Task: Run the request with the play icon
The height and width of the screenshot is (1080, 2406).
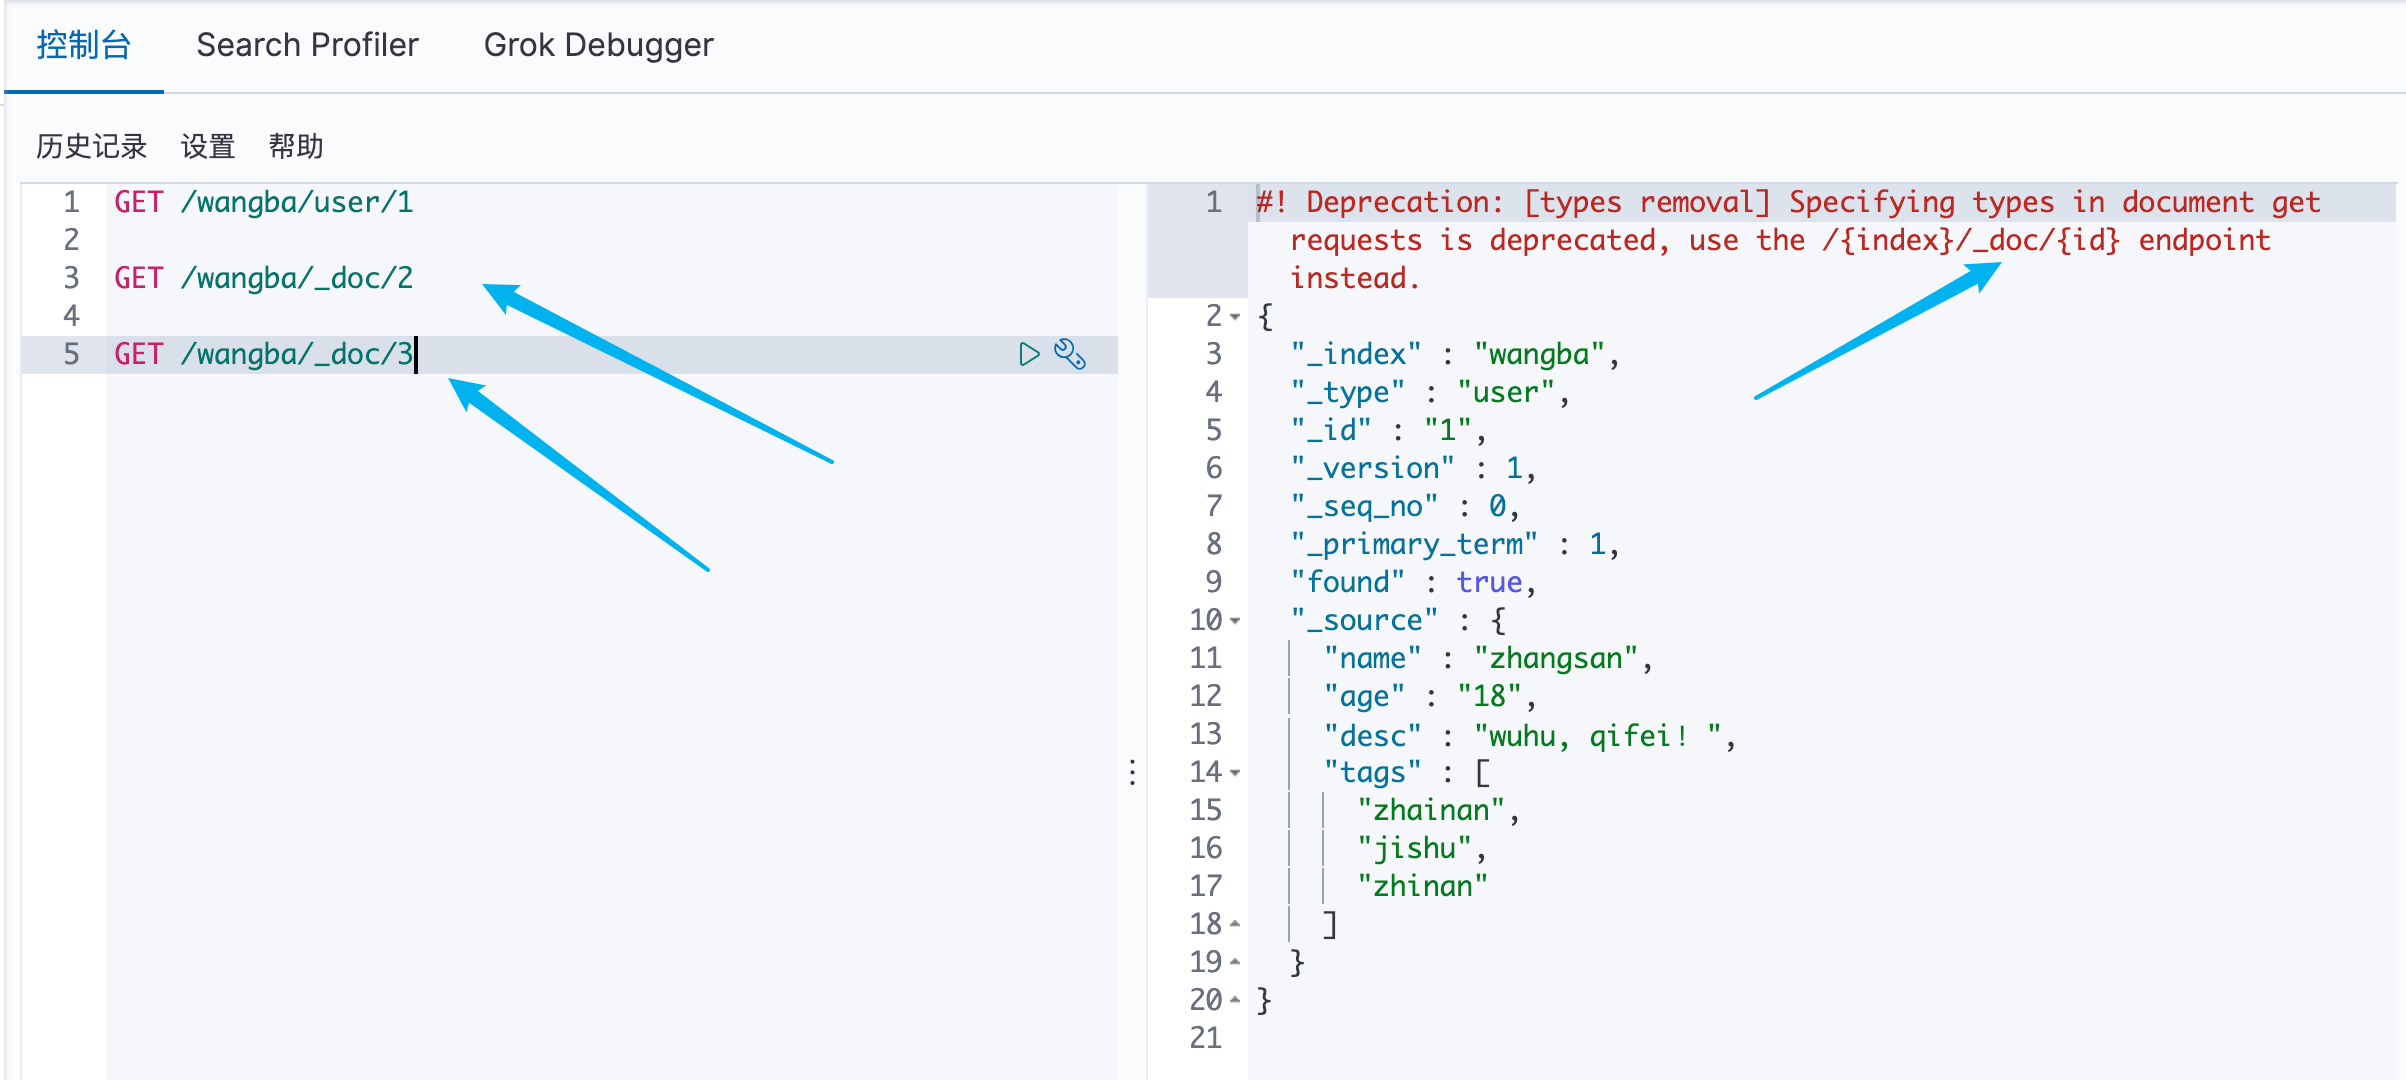Action: [1029, 354]
